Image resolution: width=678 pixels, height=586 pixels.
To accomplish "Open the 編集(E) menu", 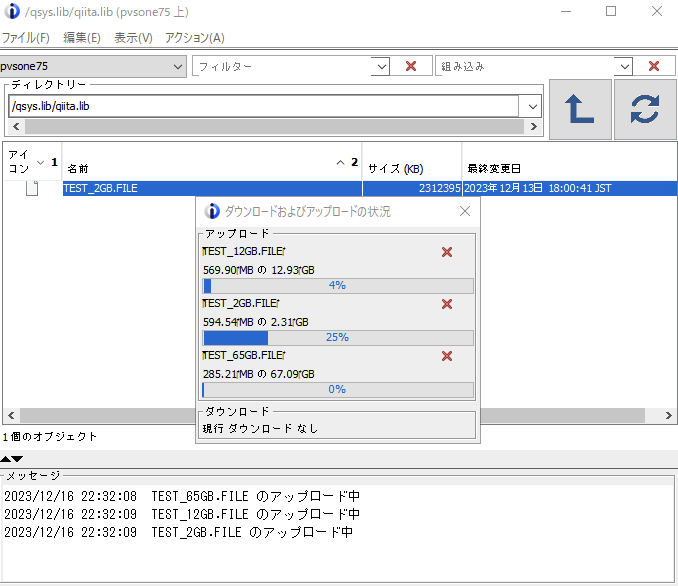I will (82, 38).
